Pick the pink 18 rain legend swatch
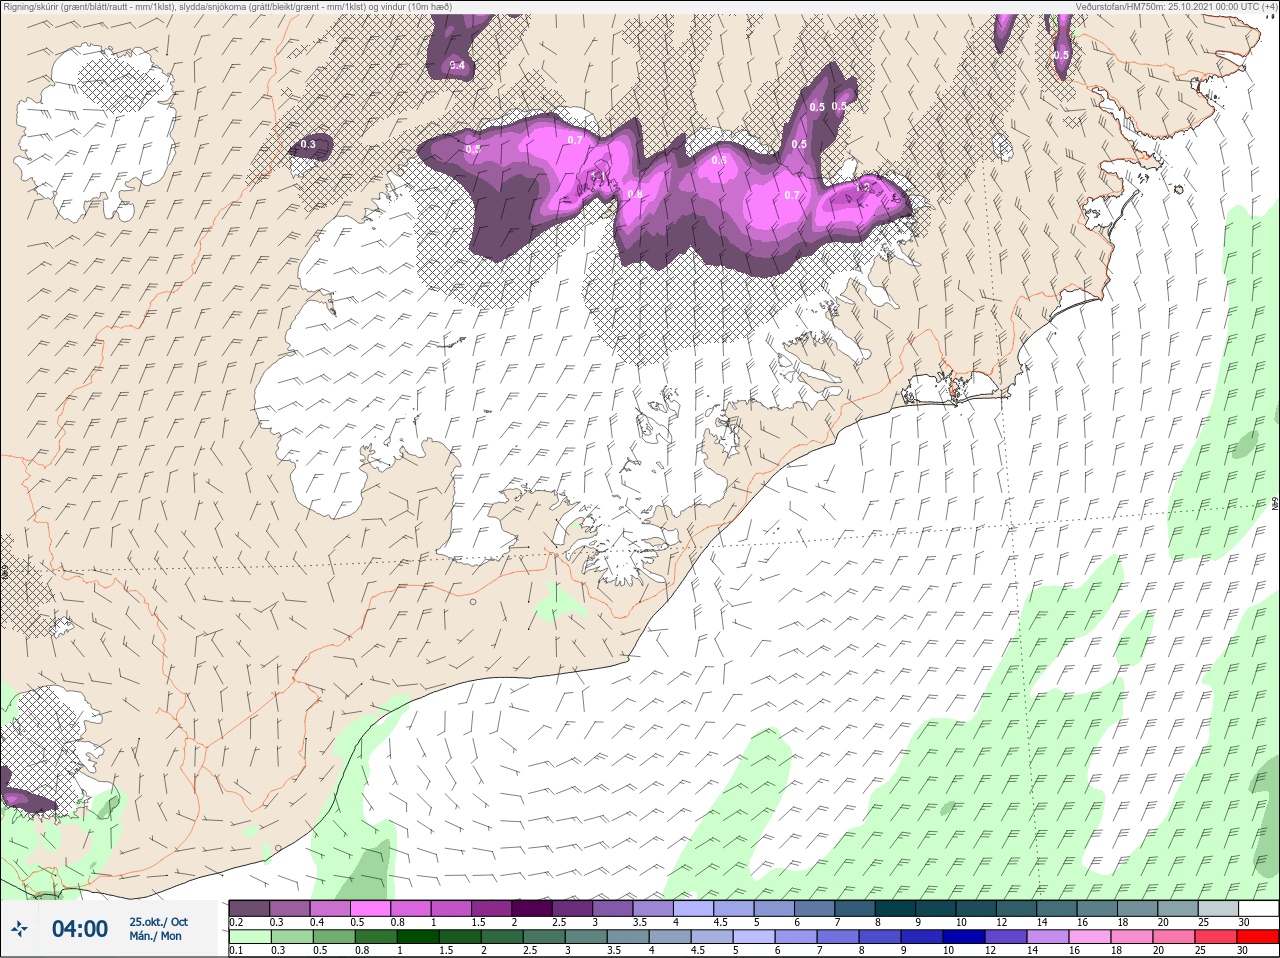The image size is (1280, 958). click(x=1133, y=937)
